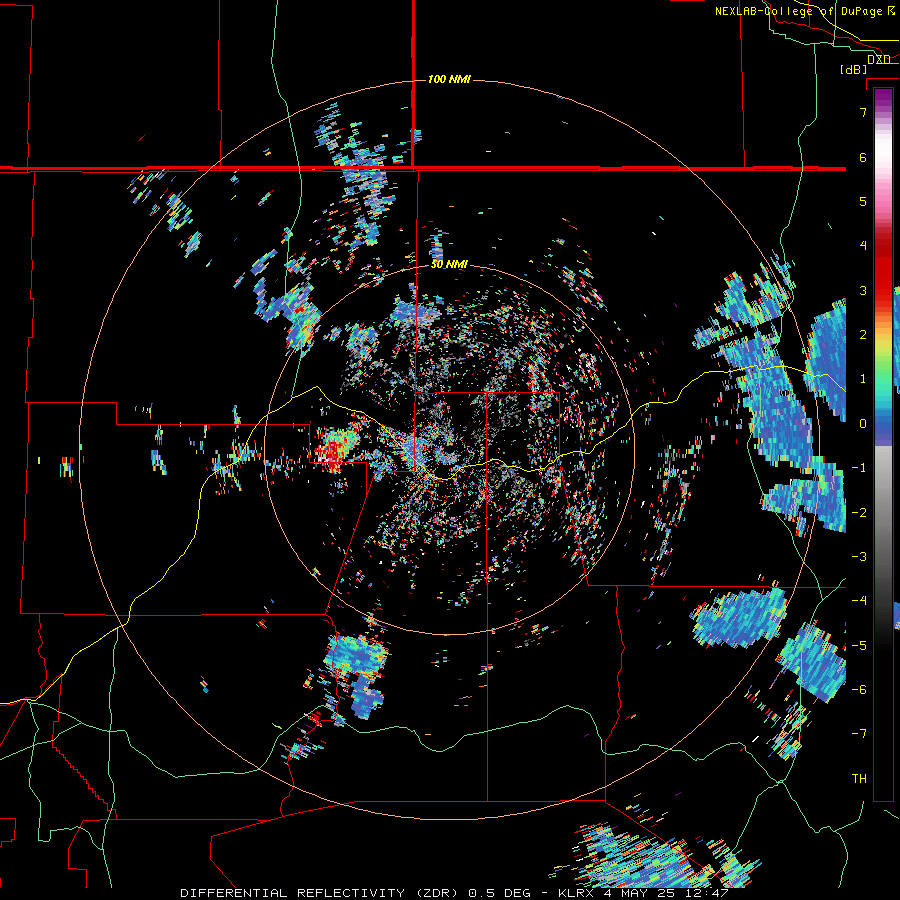This screenshot has height=900, width=900.
Task: Click the NEXLAB-College of DuPage credit text
Action: click(x=799, y=11)
